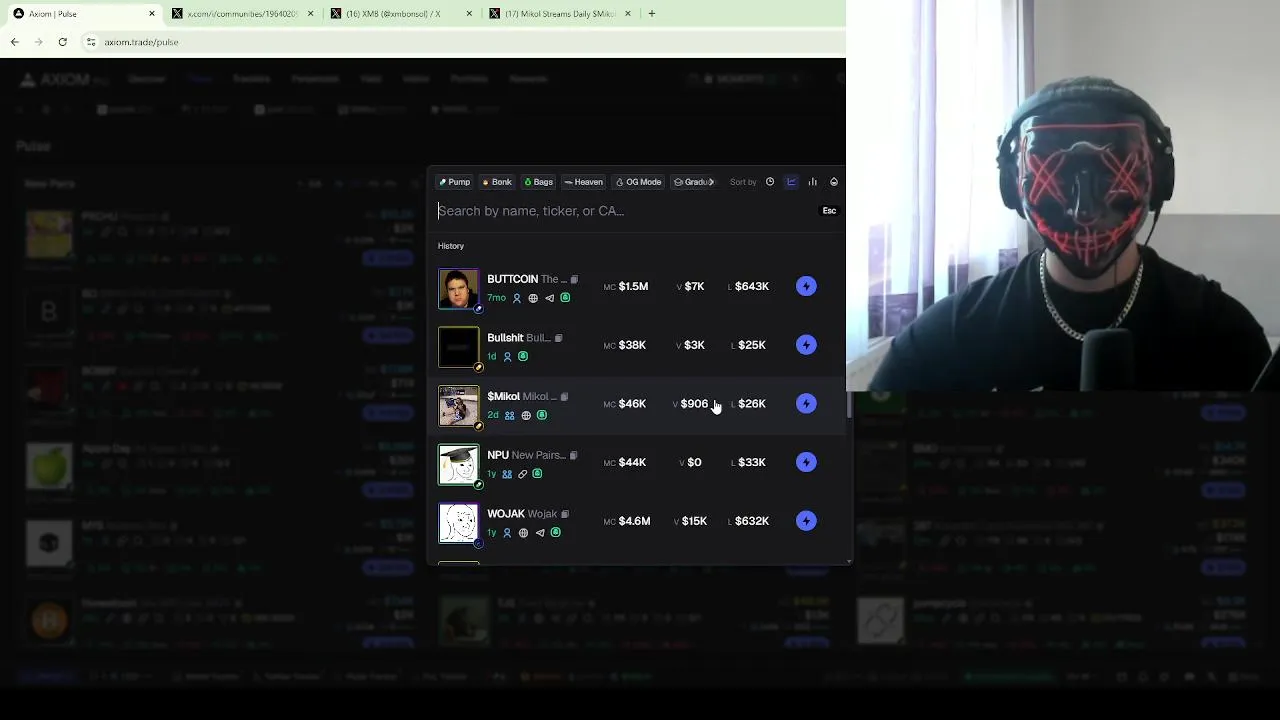Open BUTTCOIN creator profile icon

pyautogui.click(x=517, y=298)
